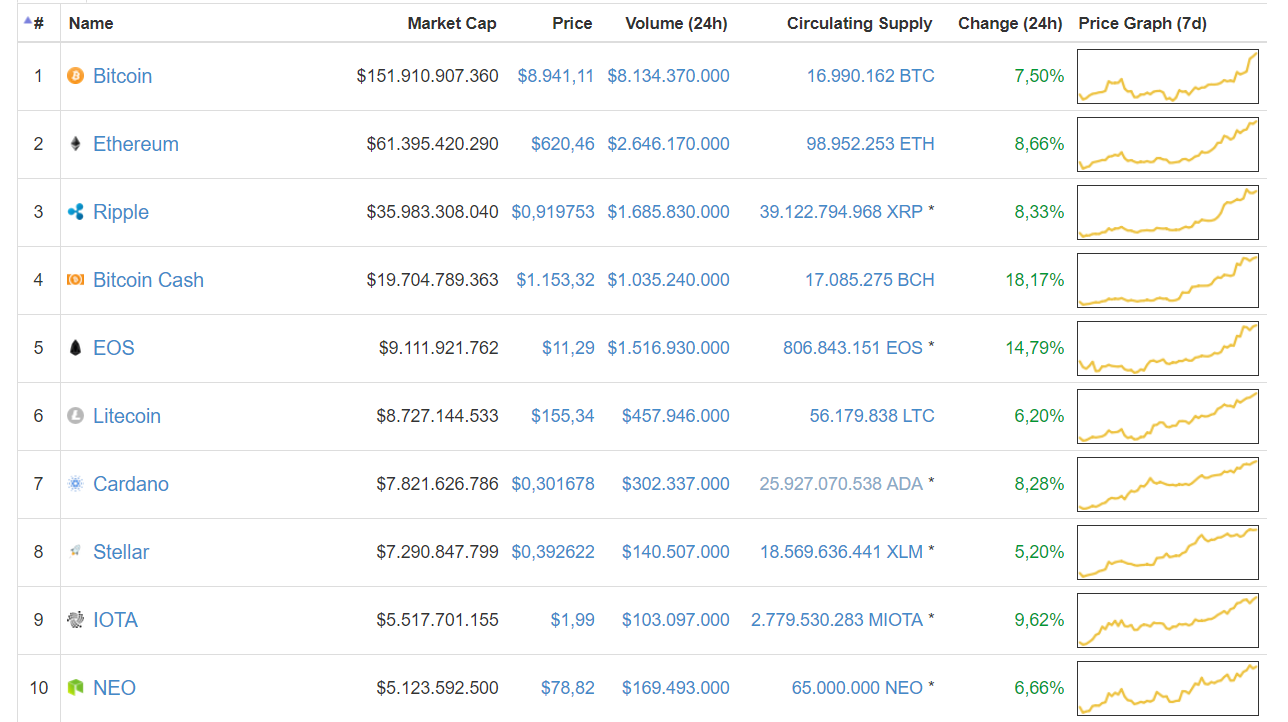
Task: Sort by Circulating Supply column header
Action: (x=859, y=23)
